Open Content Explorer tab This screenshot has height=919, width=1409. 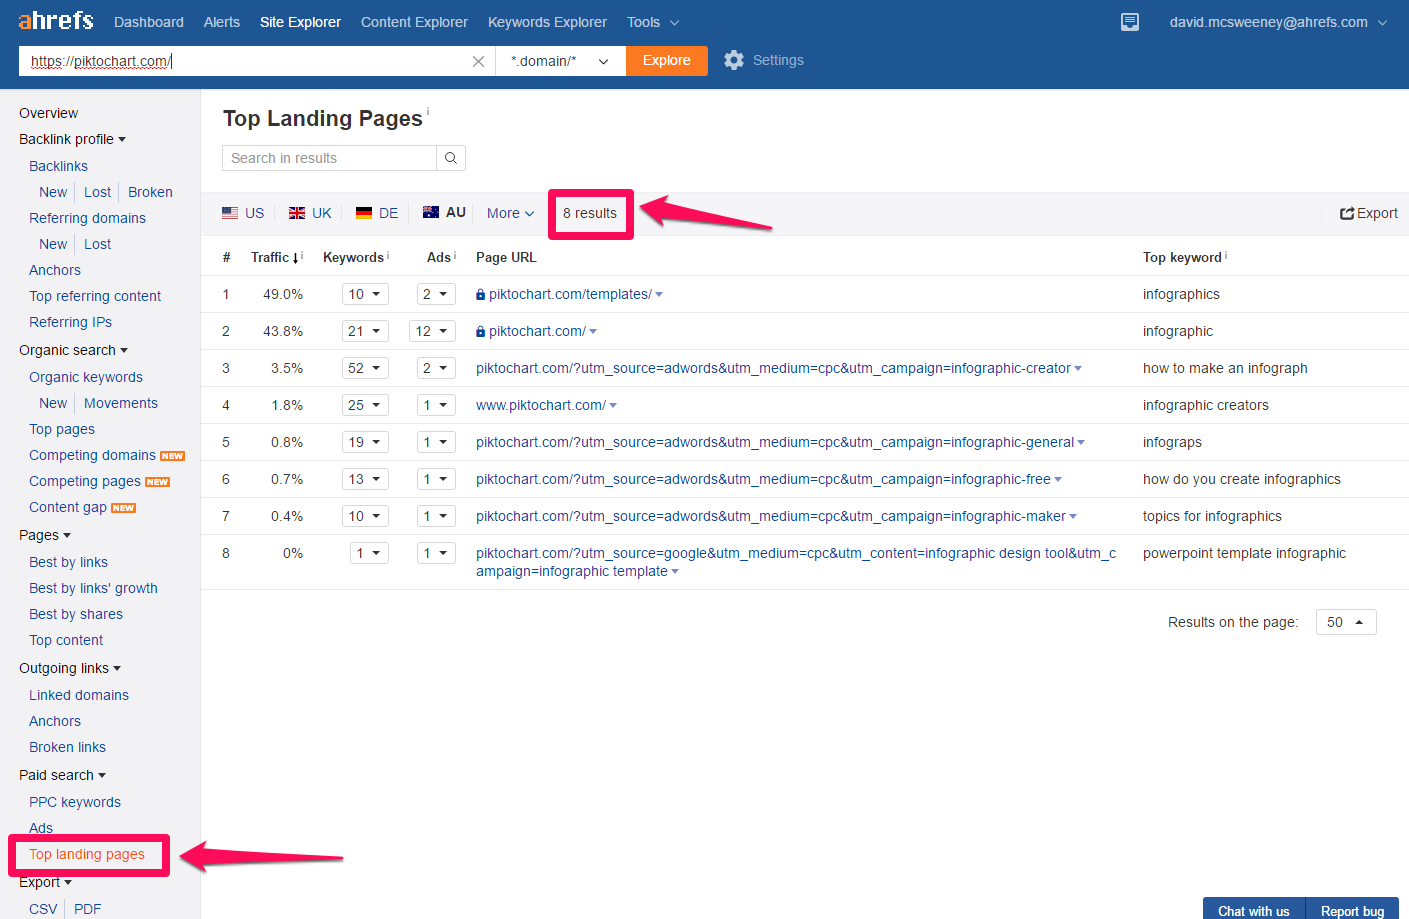[x=414, y=22]
